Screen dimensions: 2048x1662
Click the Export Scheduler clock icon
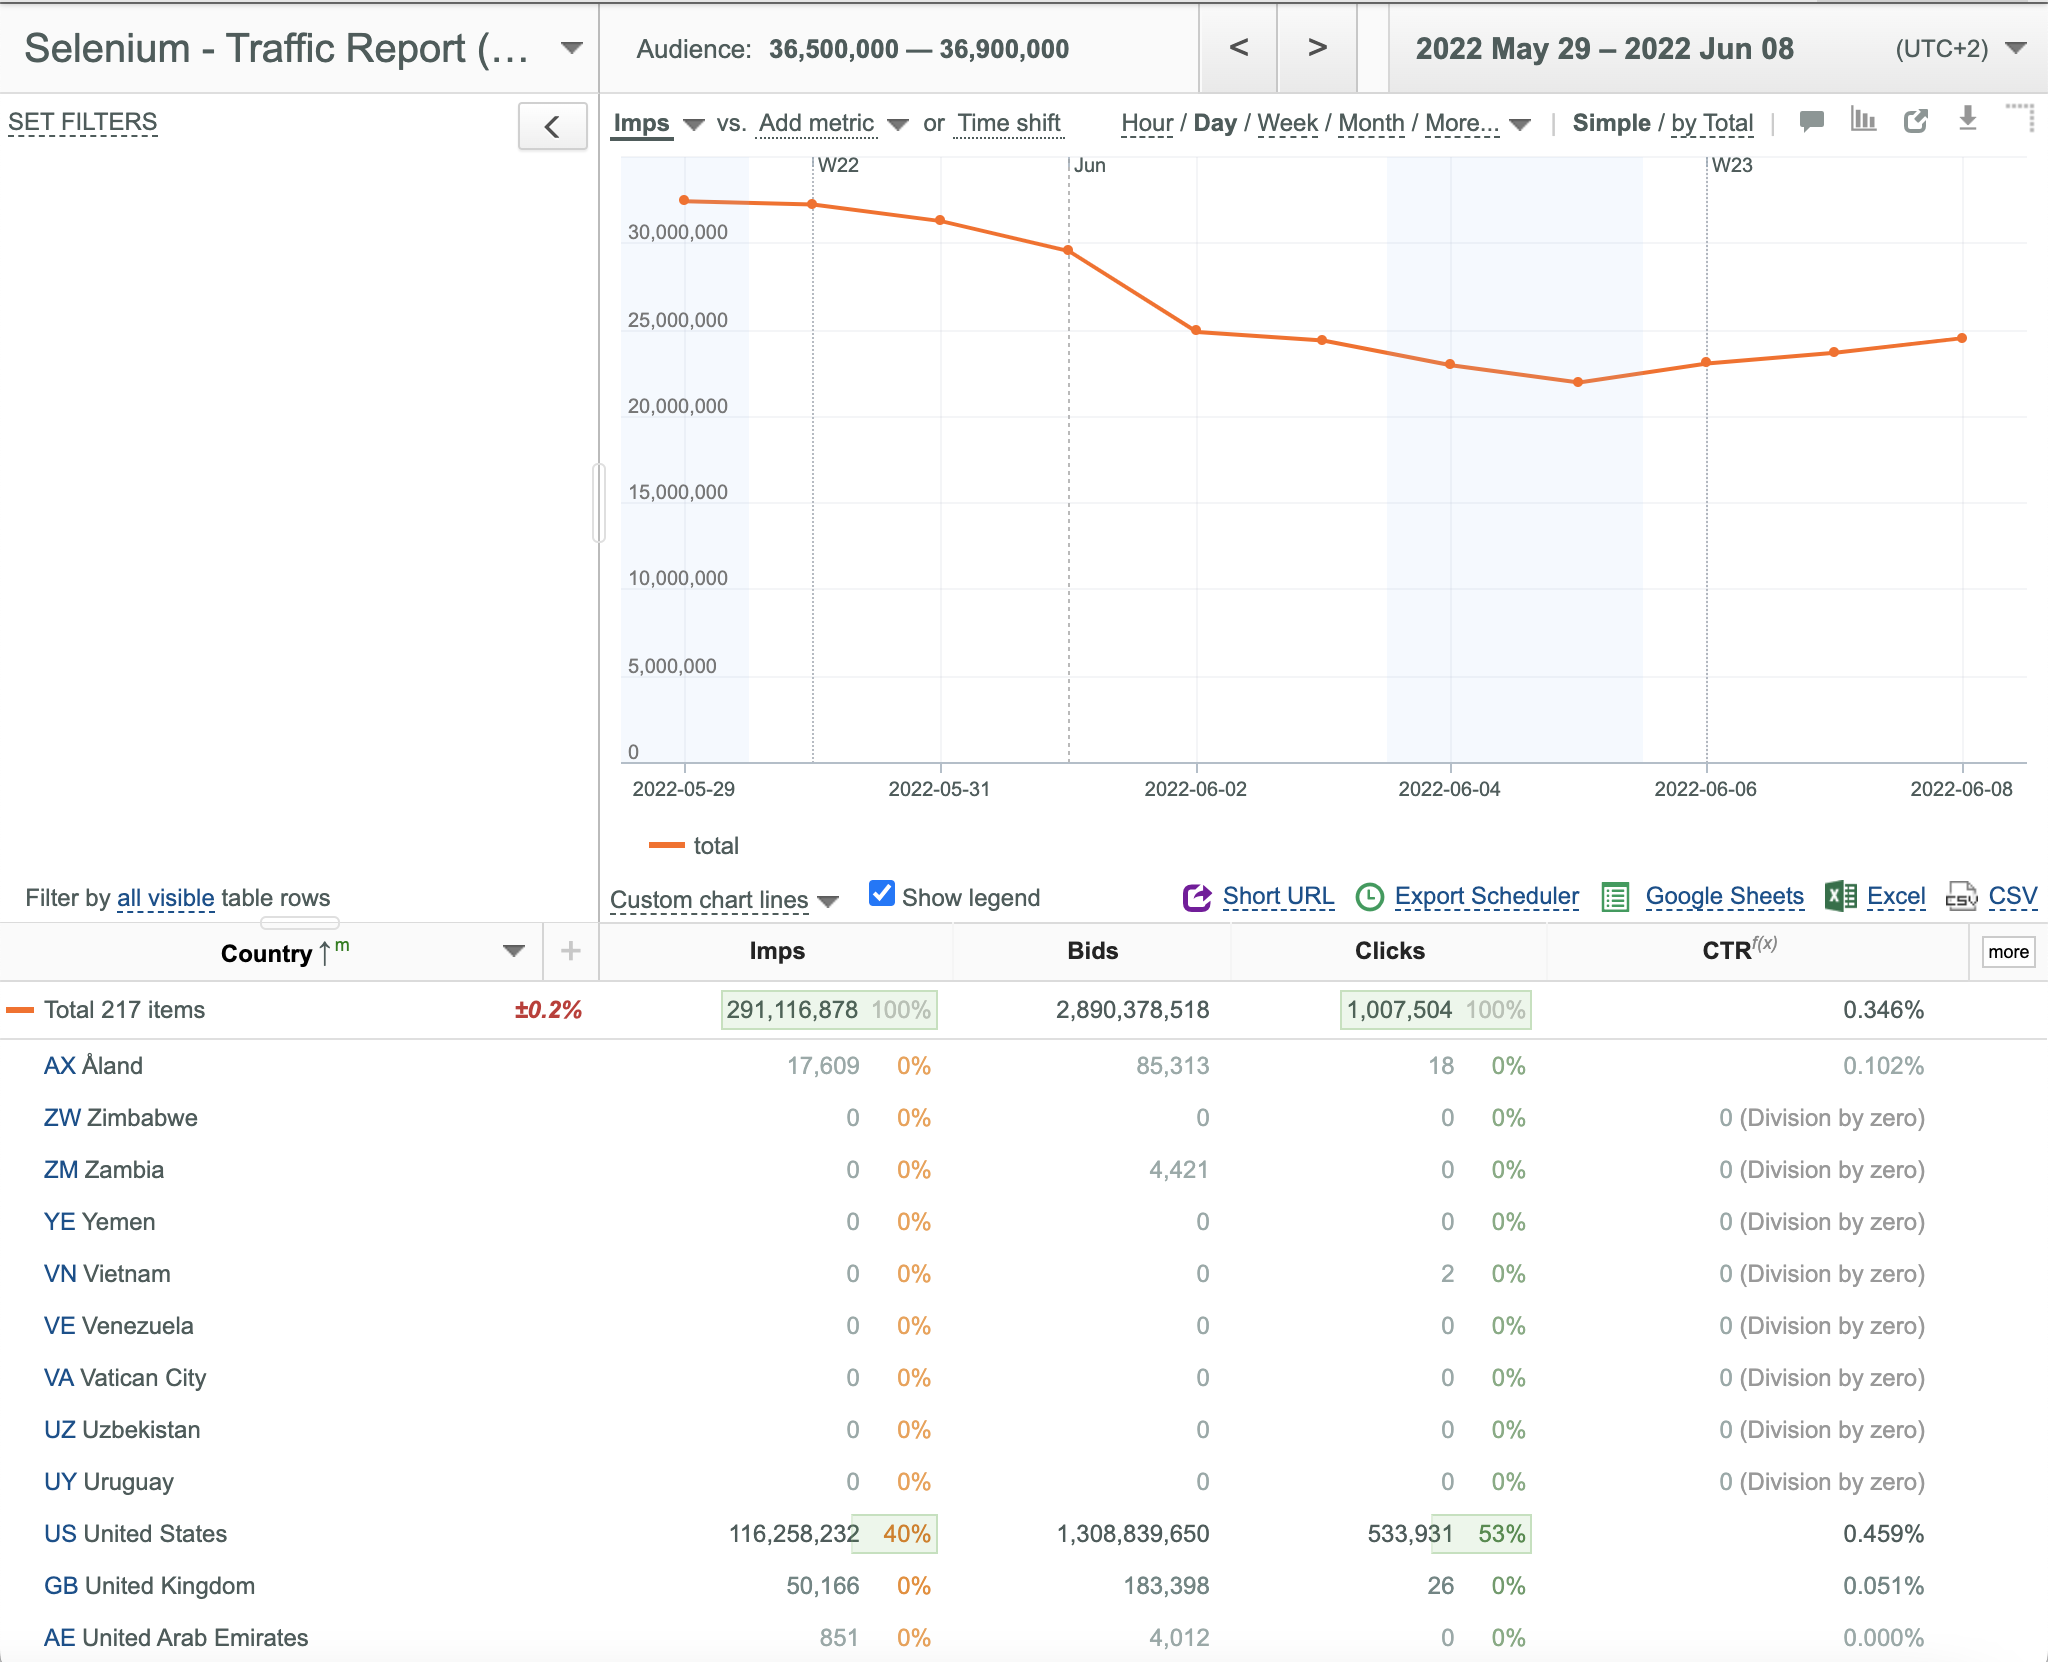1369,897
